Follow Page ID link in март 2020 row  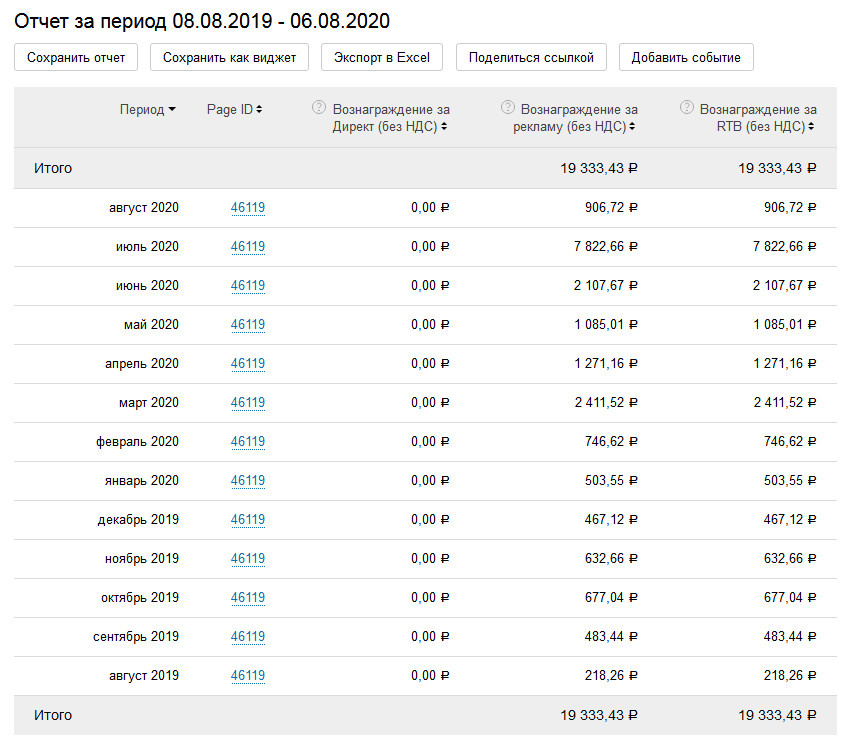(247, 403)
